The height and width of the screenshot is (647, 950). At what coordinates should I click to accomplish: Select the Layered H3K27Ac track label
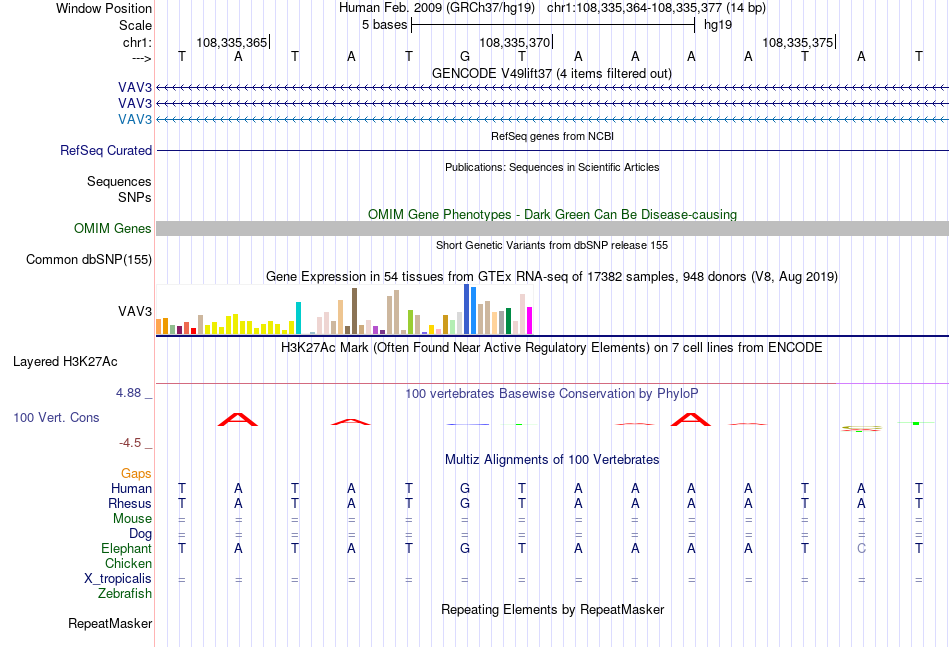[x=65, y=362]
